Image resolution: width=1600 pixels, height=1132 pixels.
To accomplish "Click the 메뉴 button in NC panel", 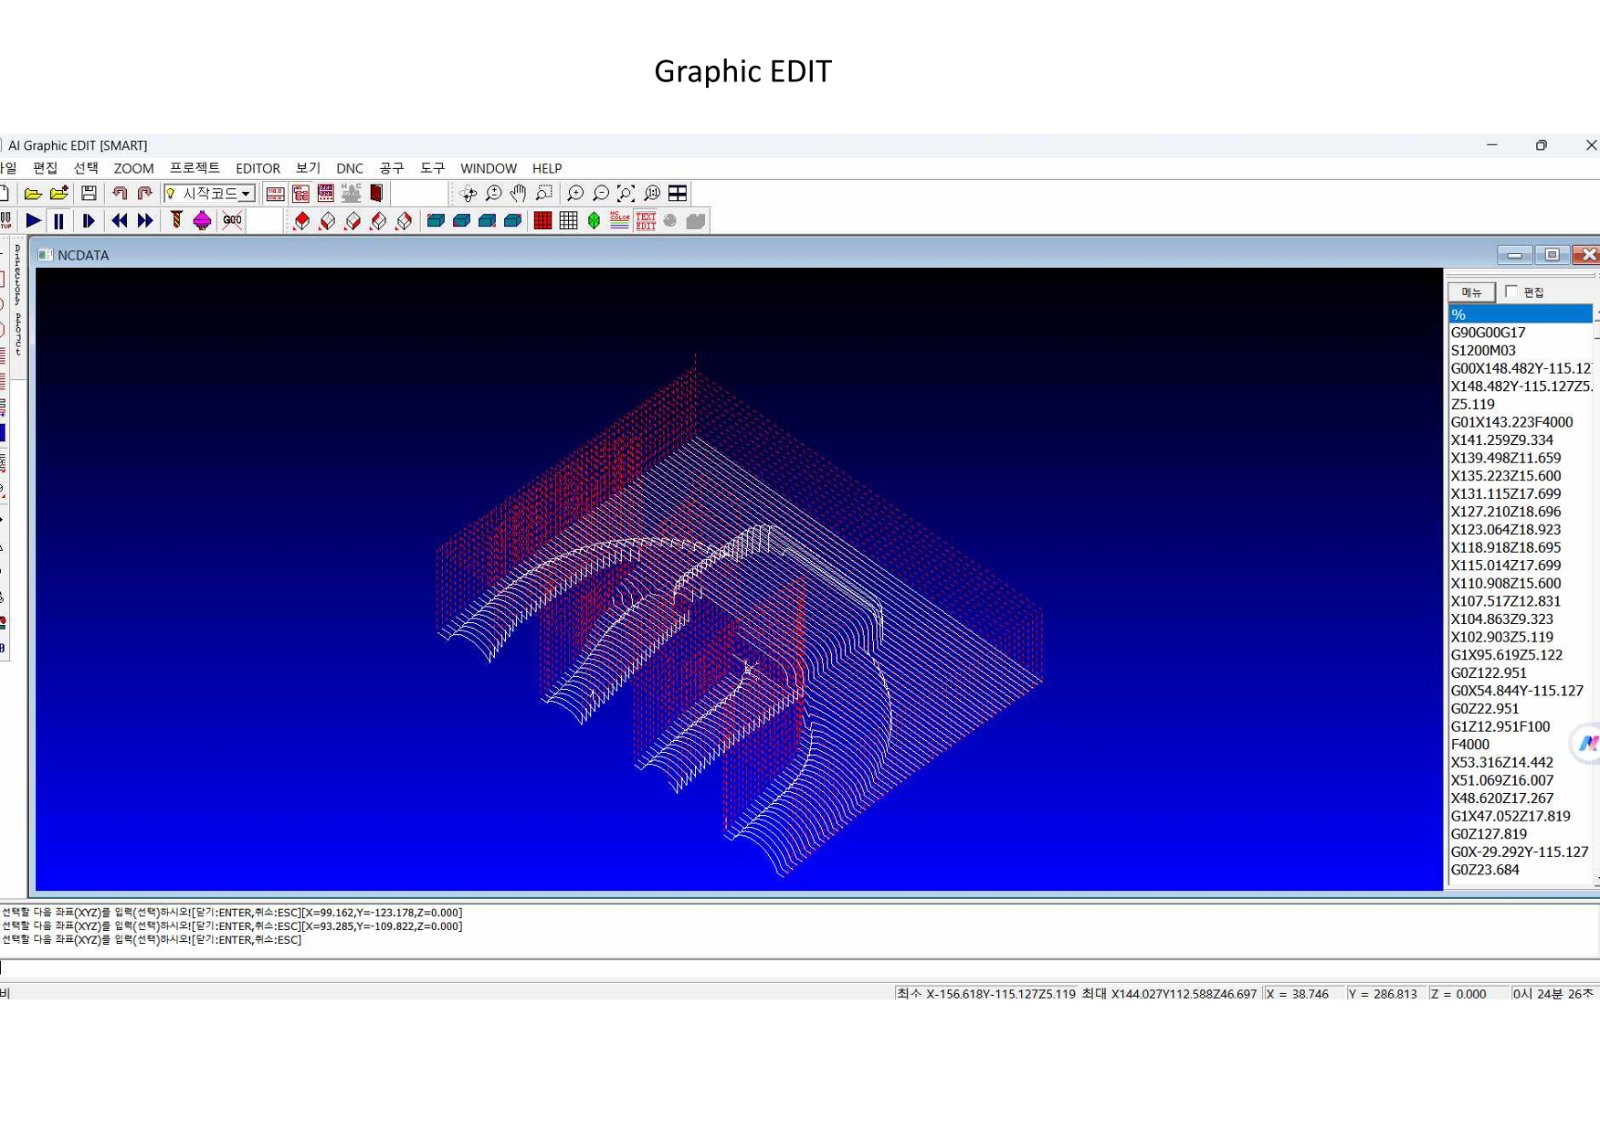I will point(1471,292).
